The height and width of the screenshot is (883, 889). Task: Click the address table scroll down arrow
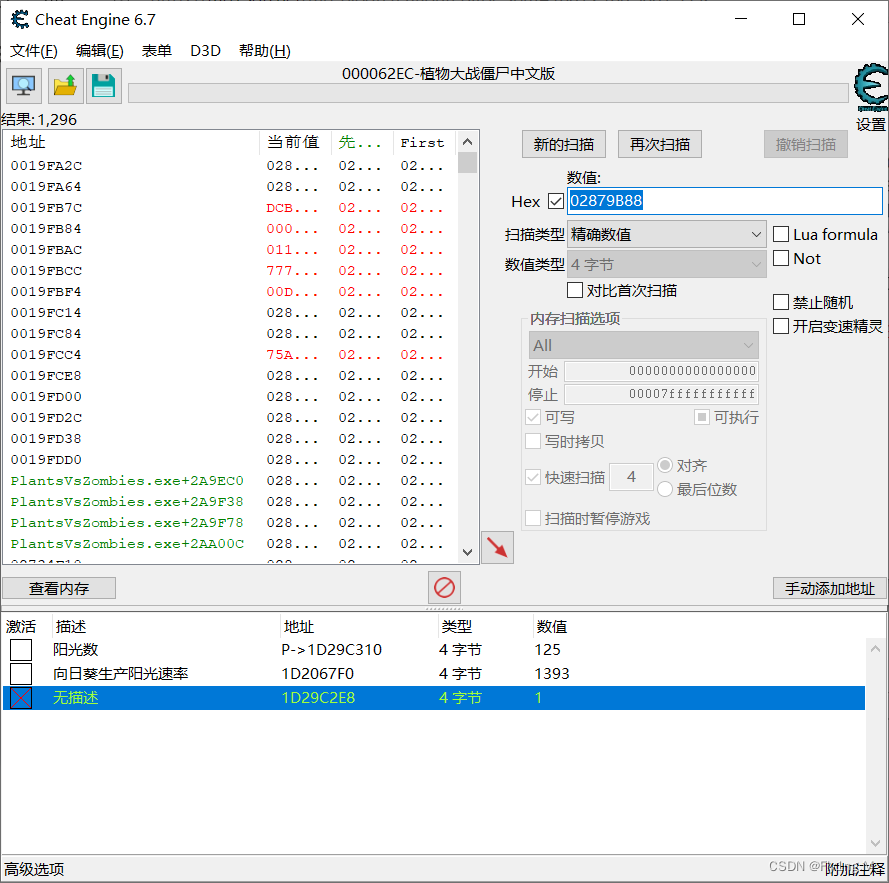(875, 843)
